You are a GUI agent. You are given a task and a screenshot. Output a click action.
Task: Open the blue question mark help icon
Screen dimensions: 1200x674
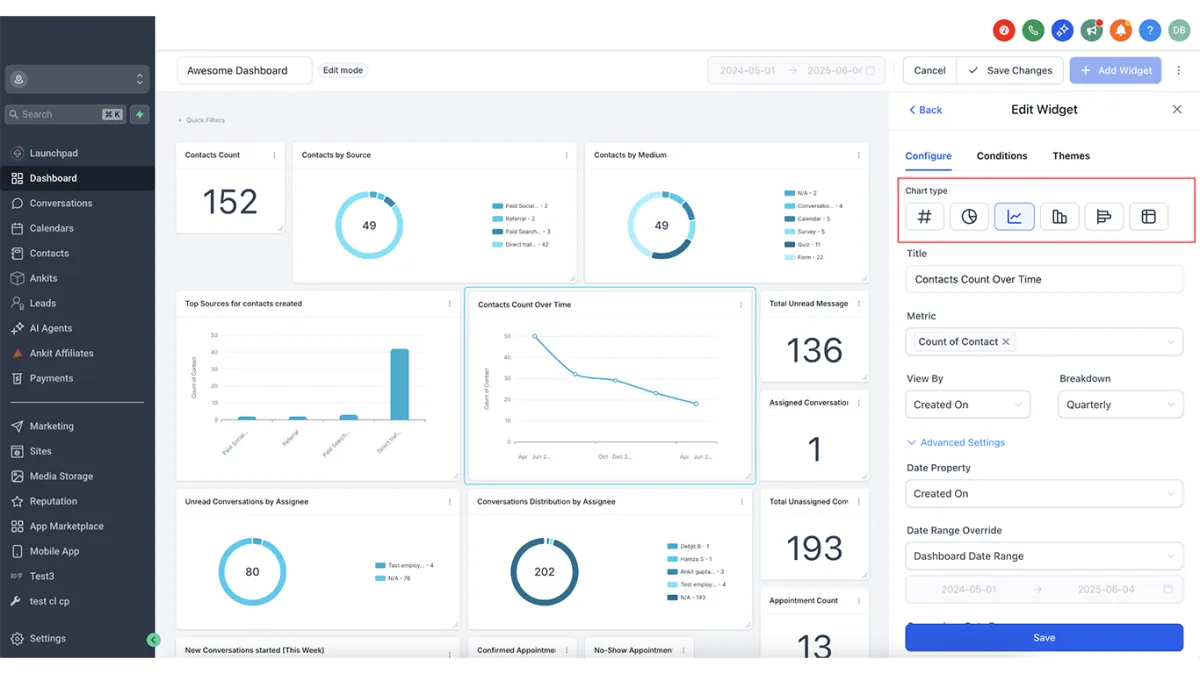1150,30
